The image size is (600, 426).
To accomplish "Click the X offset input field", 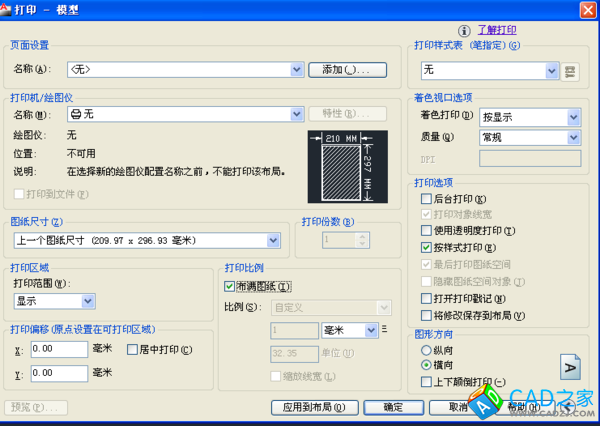I will (x=59, y=349).
